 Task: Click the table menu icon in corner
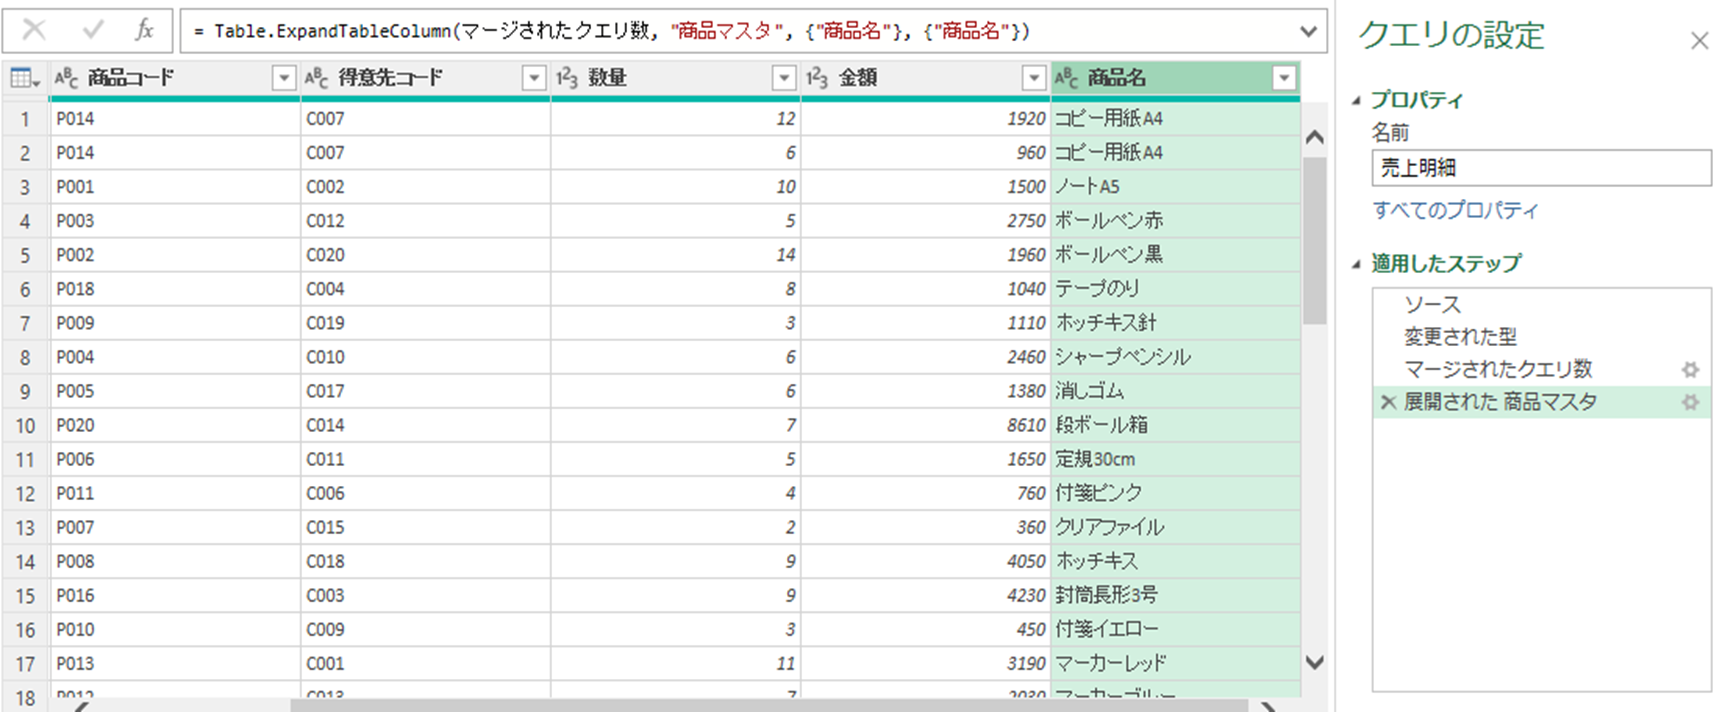24,78
